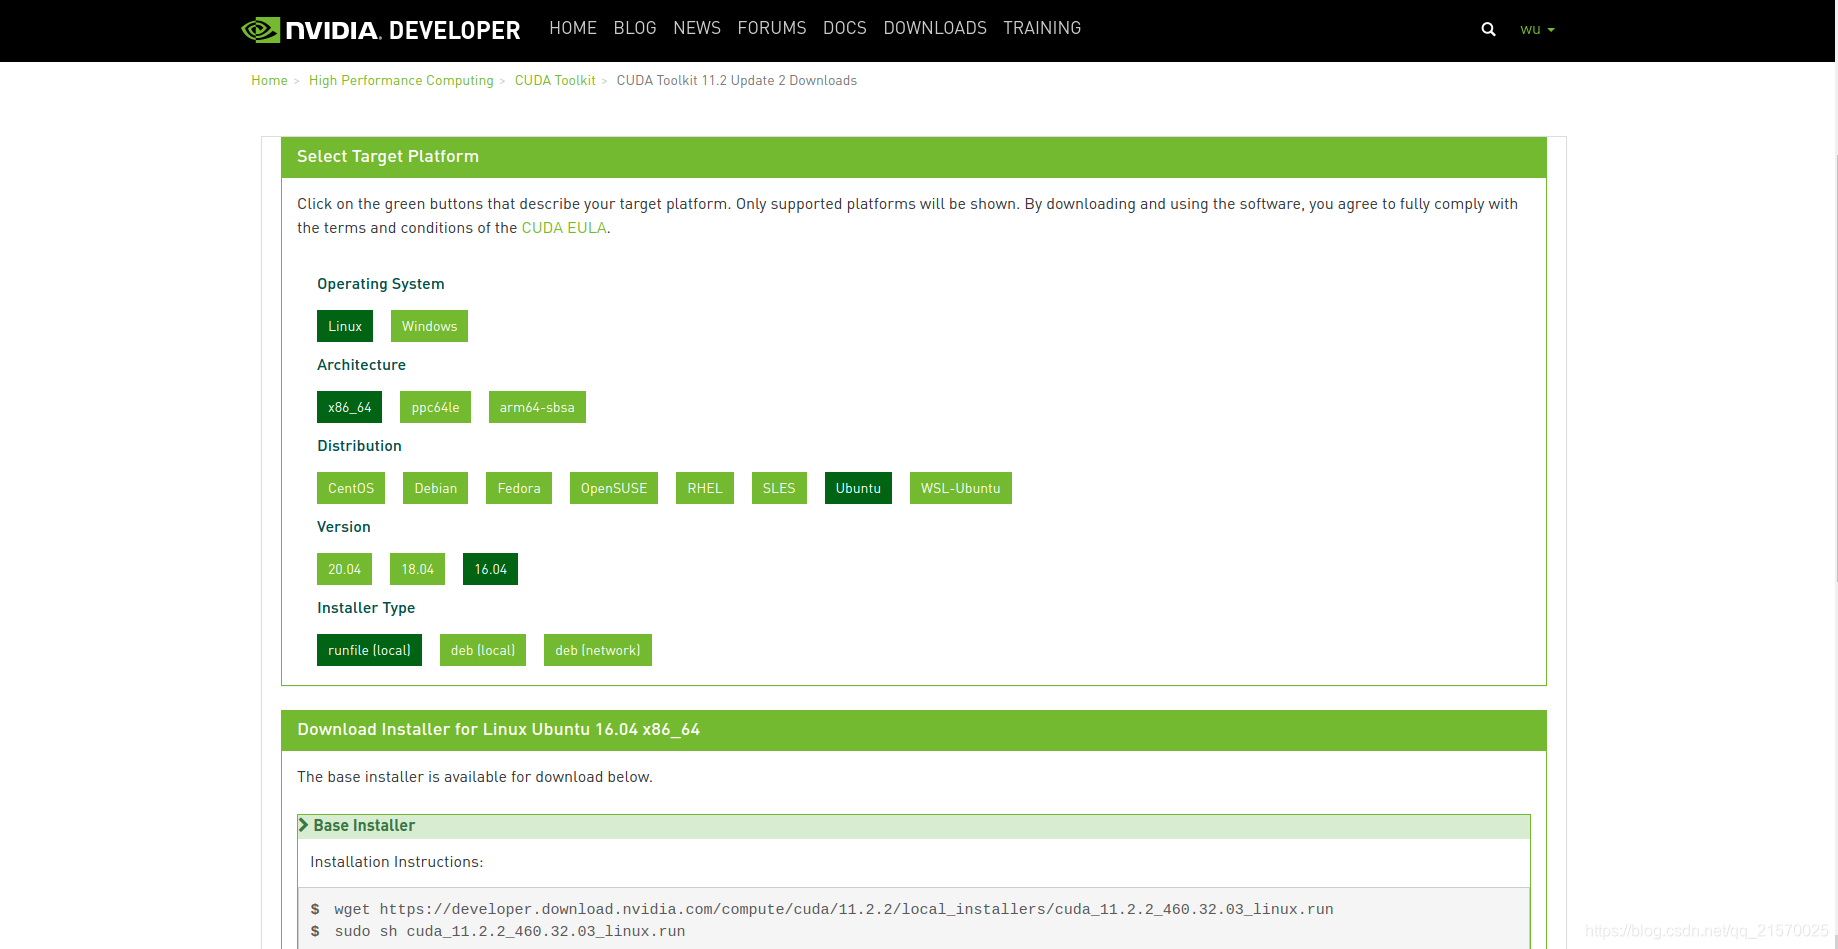Click the CUDA Toolkit breadcrumb link
This screenshot has height=949, width=1838.
[555, 80]
